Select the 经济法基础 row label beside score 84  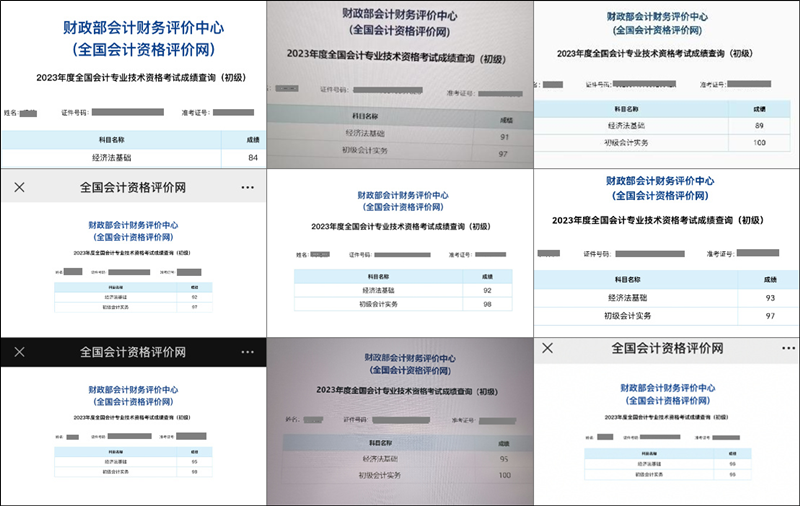pos(111,158)
